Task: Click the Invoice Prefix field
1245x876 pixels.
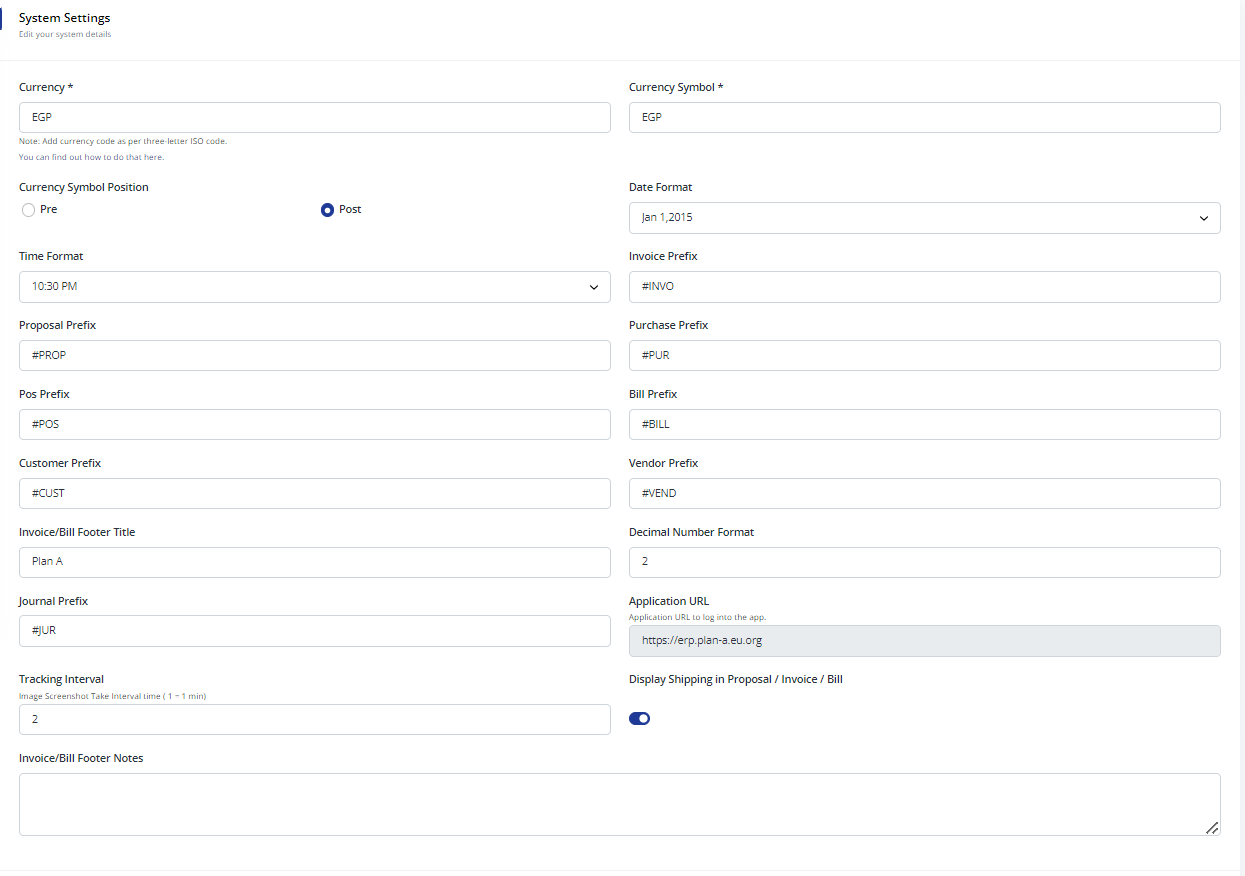Action: click(x=924, y=287)
